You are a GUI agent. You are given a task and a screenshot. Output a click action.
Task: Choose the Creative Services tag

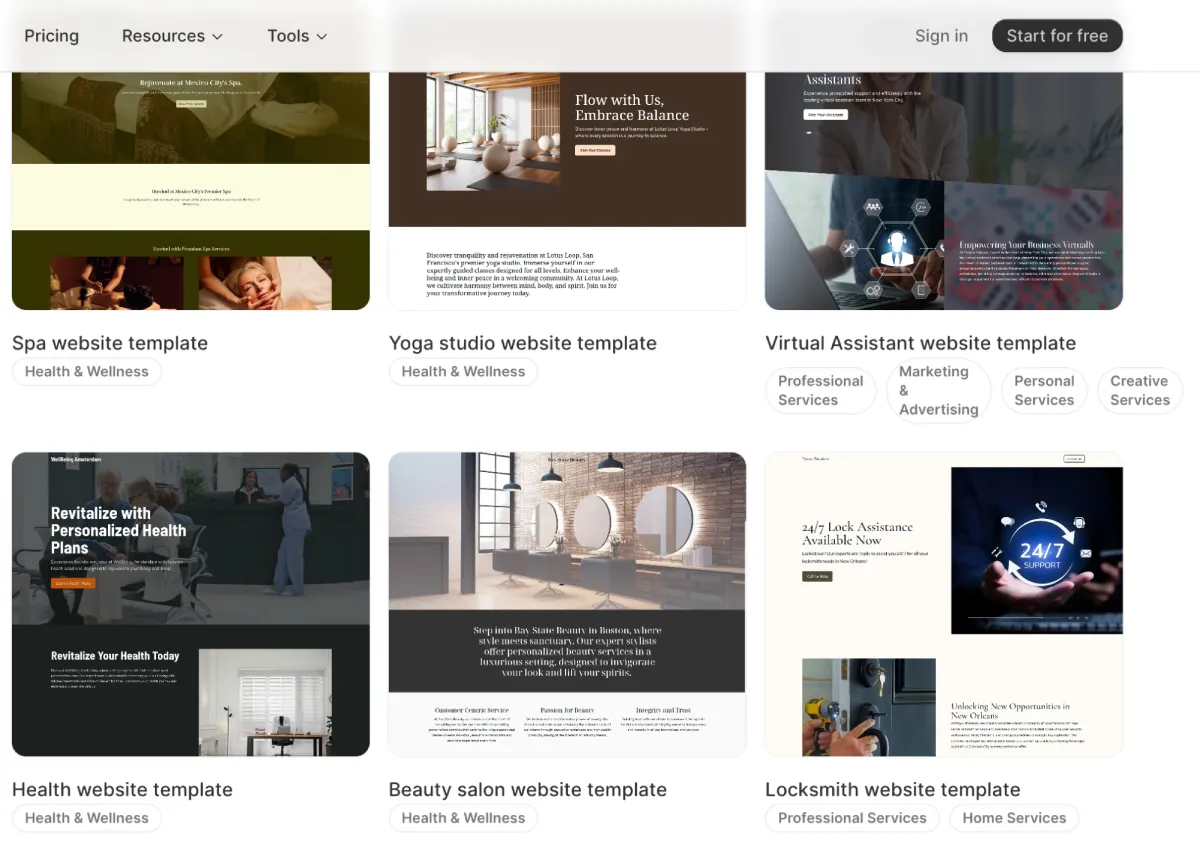(x=1139, y=390)
